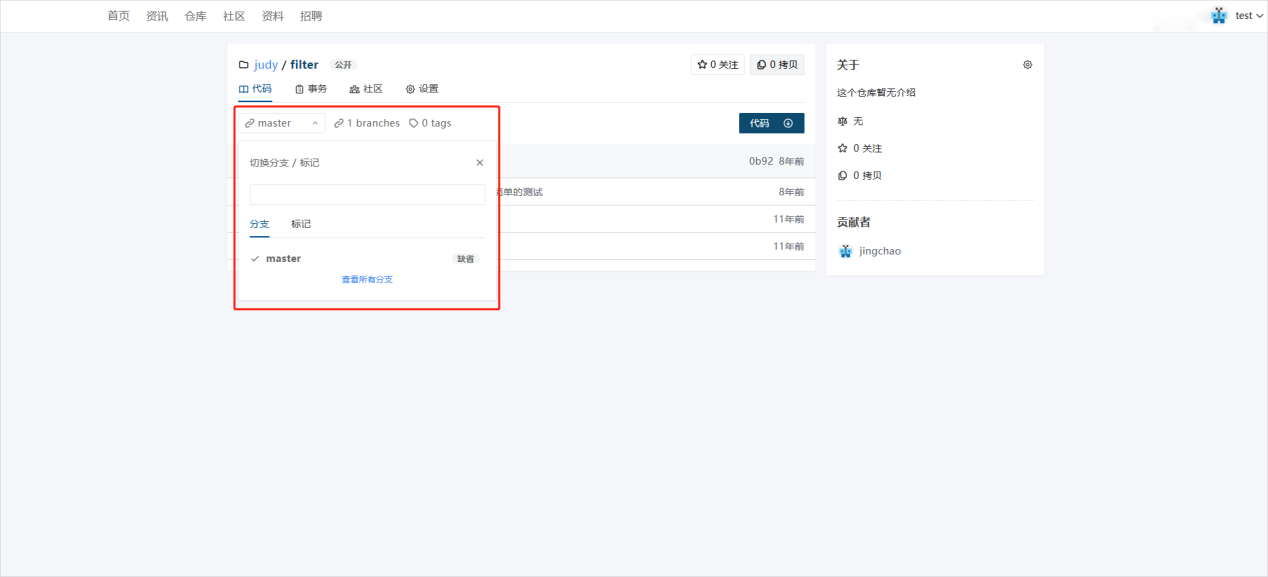Click the branch search input field
This screenshot has width=1268, height=577.
(x=367, y=194)
